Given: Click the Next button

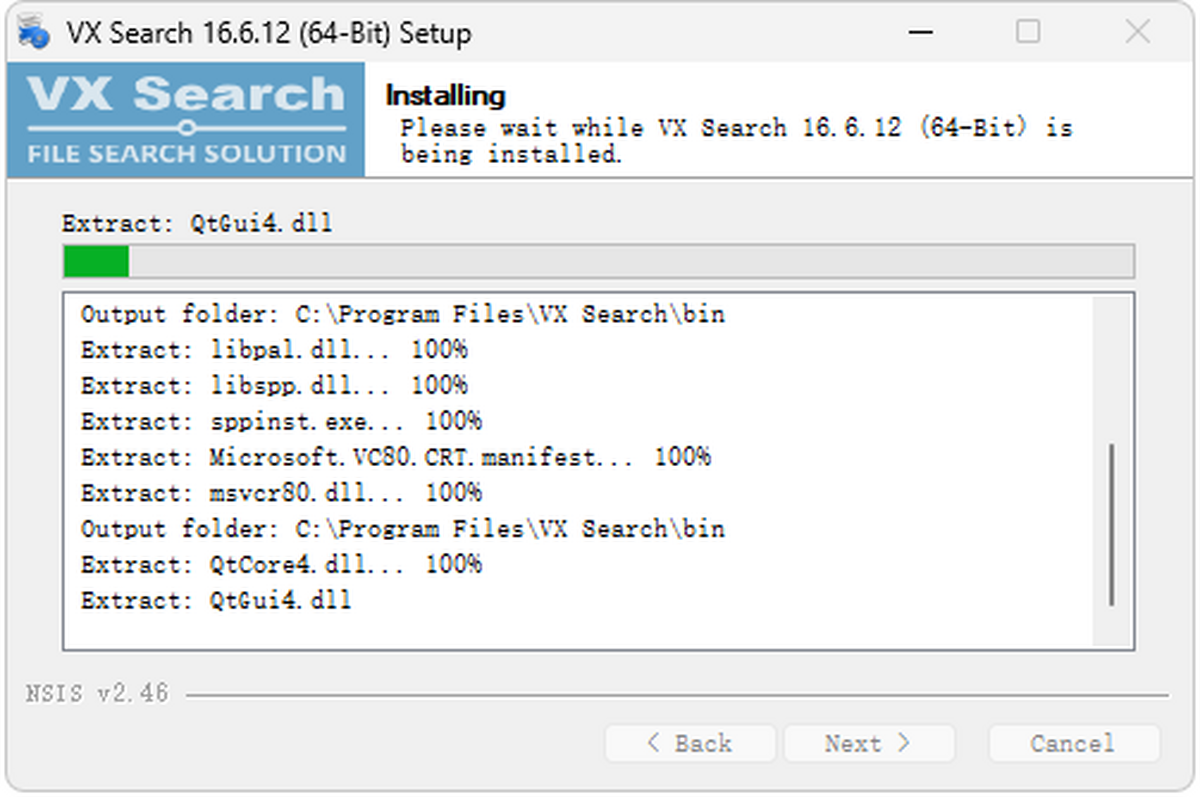Looking at the screenshot, I should pos(869,743).
